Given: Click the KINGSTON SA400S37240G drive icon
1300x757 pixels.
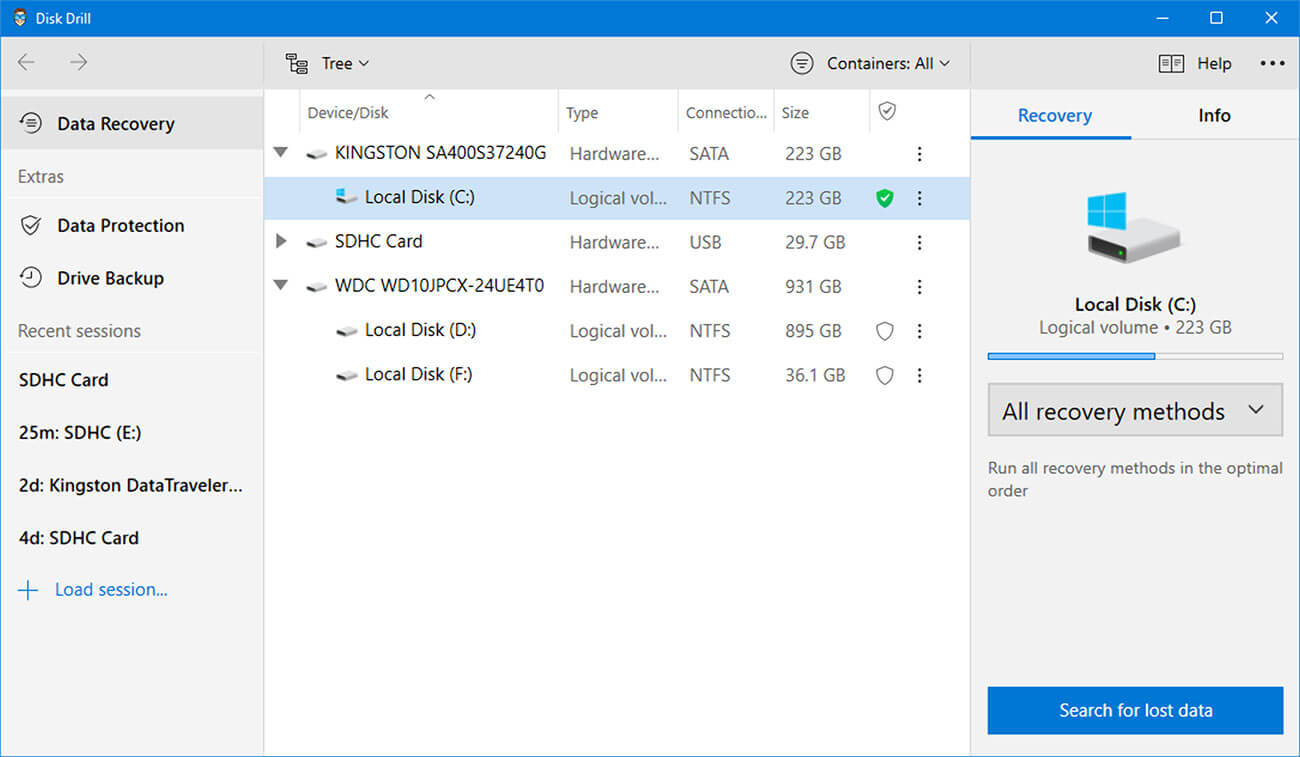Looking at the screenshot, I should click(317, 154).
